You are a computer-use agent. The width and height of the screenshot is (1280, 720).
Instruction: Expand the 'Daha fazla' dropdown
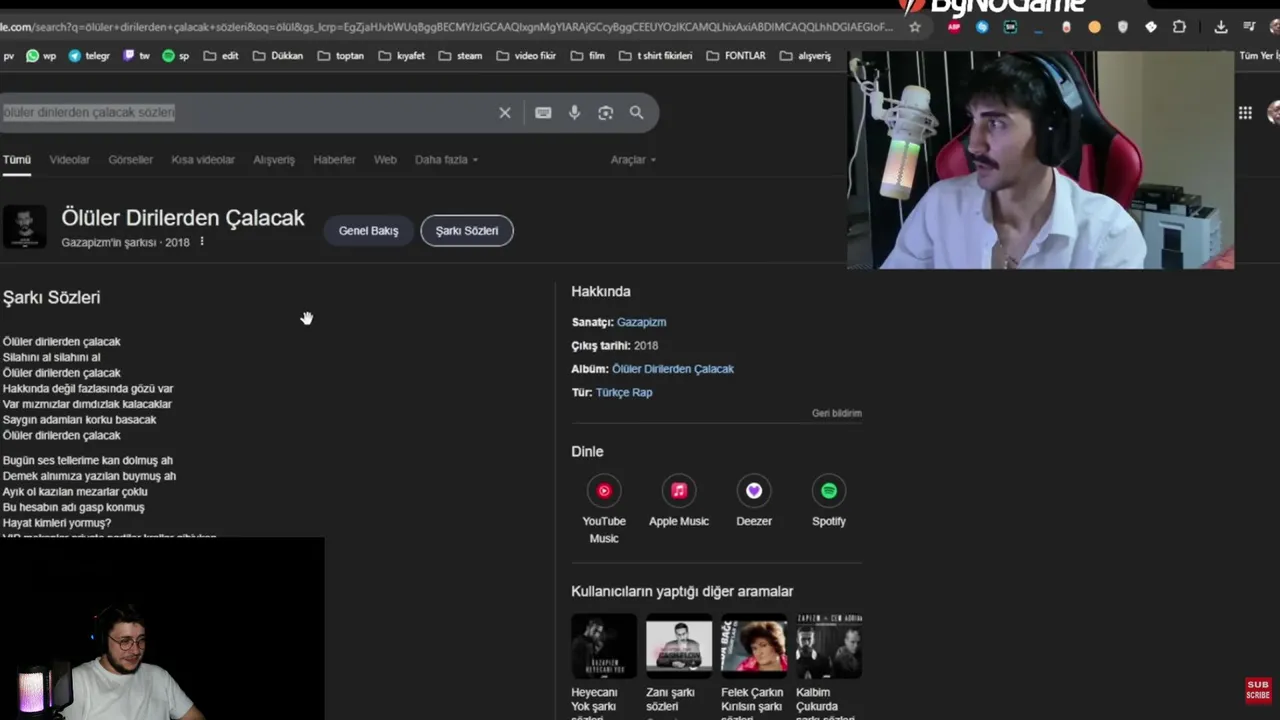446,160
